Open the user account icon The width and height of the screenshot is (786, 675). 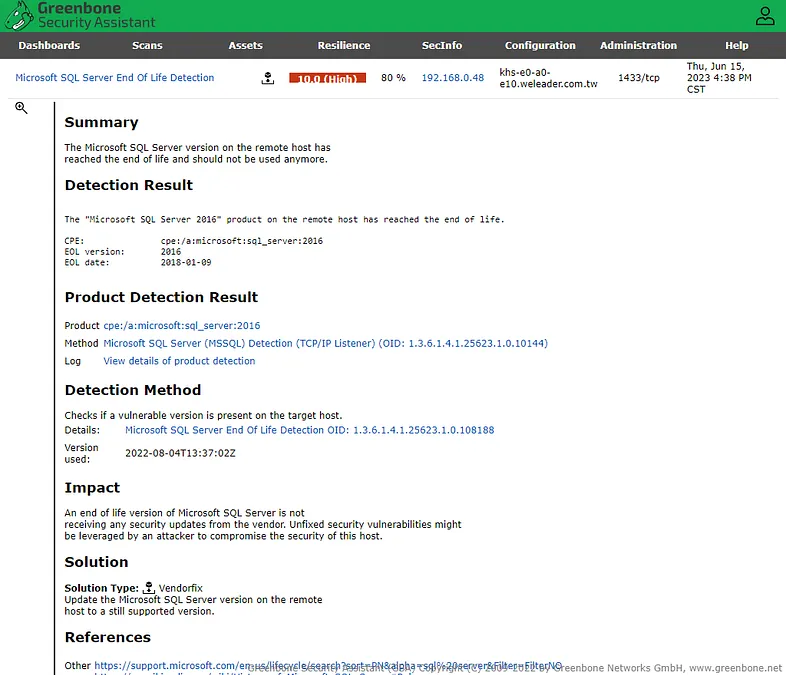coord(765,16)
